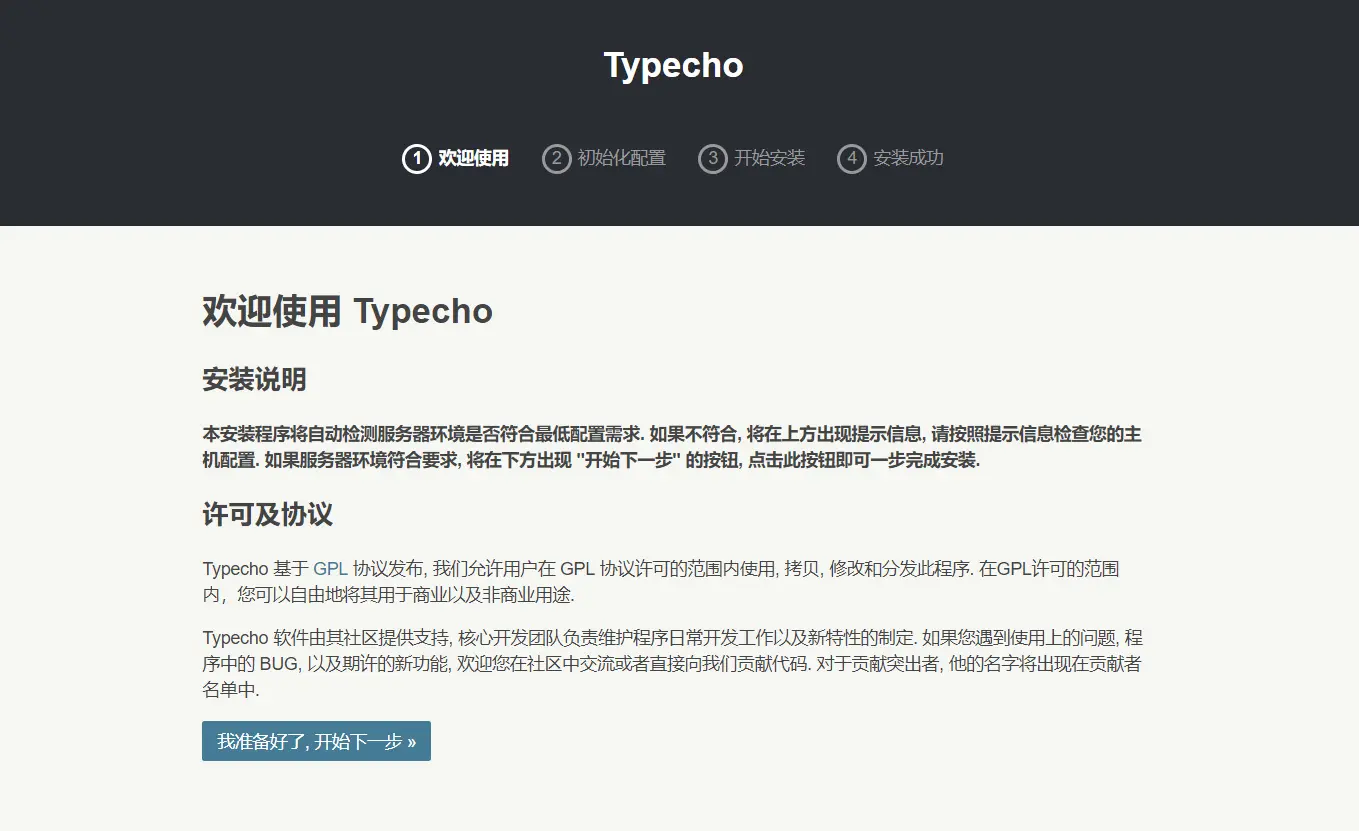This screenshot has width=1359, height=831.
Task: Click 我准备好了, 开始下一步 button
Action: point(316,741)
